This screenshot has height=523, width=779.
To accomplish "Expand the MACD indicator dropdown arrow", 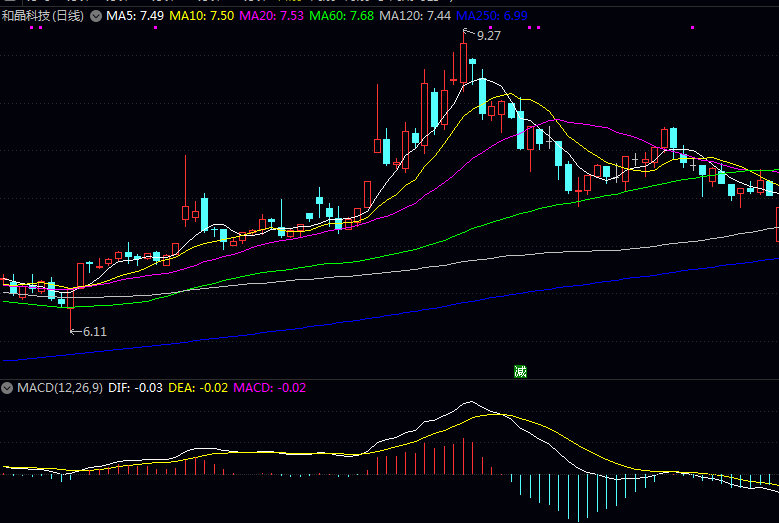I will 7,388.
